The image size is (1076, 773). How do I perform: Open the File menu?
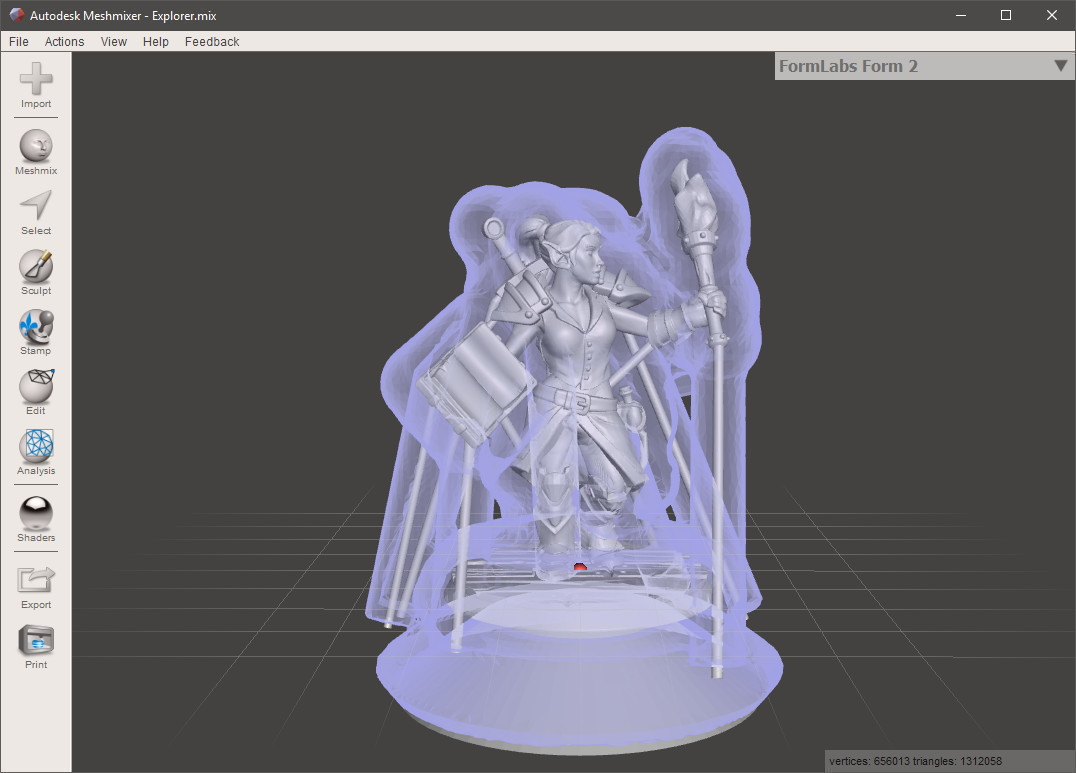click(18, 42)
